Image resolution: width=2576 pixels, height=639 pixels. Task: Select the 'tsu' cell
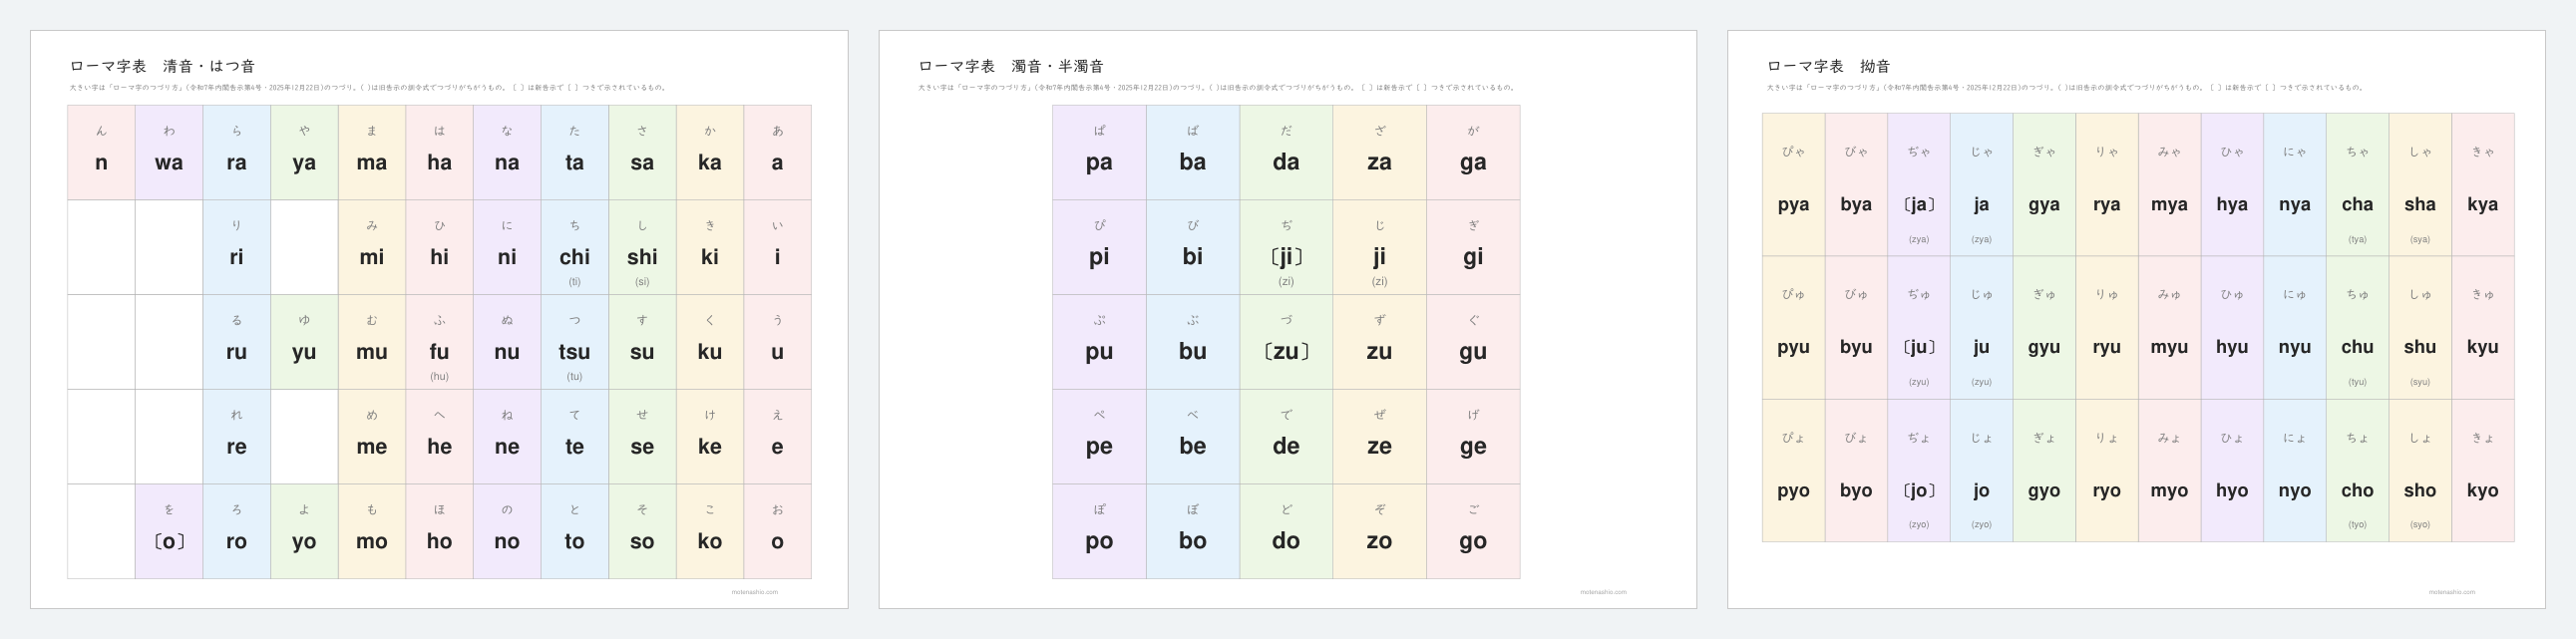pyautogui.click(x=575, y=342)
